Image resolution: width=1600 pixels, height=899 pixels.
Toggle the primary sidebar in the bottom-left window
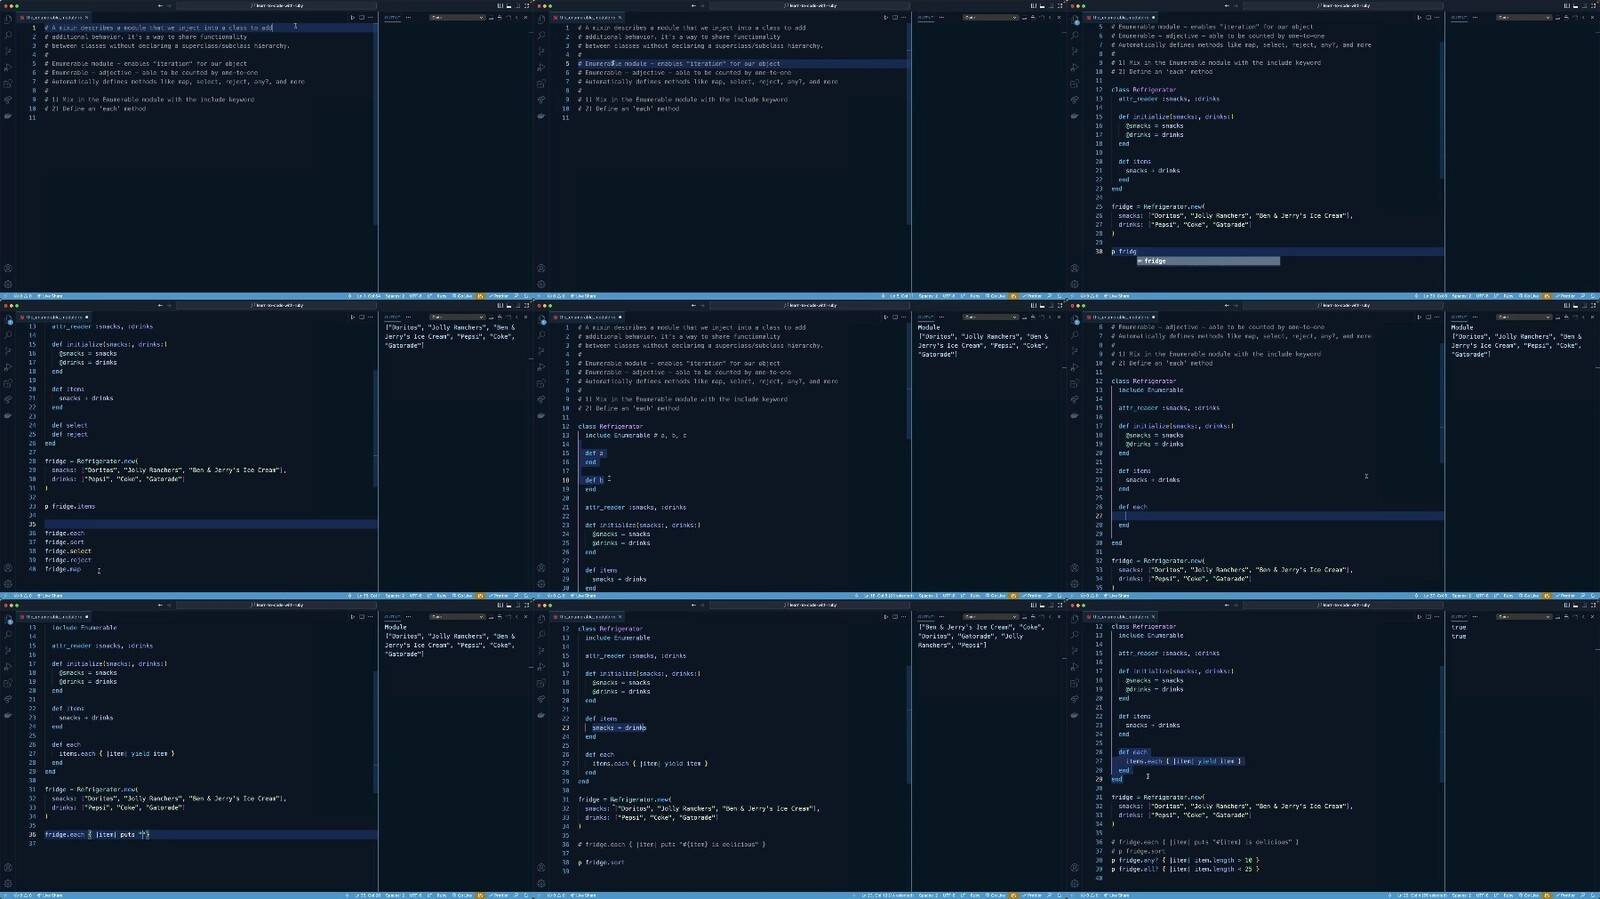[x=501, y=605]
